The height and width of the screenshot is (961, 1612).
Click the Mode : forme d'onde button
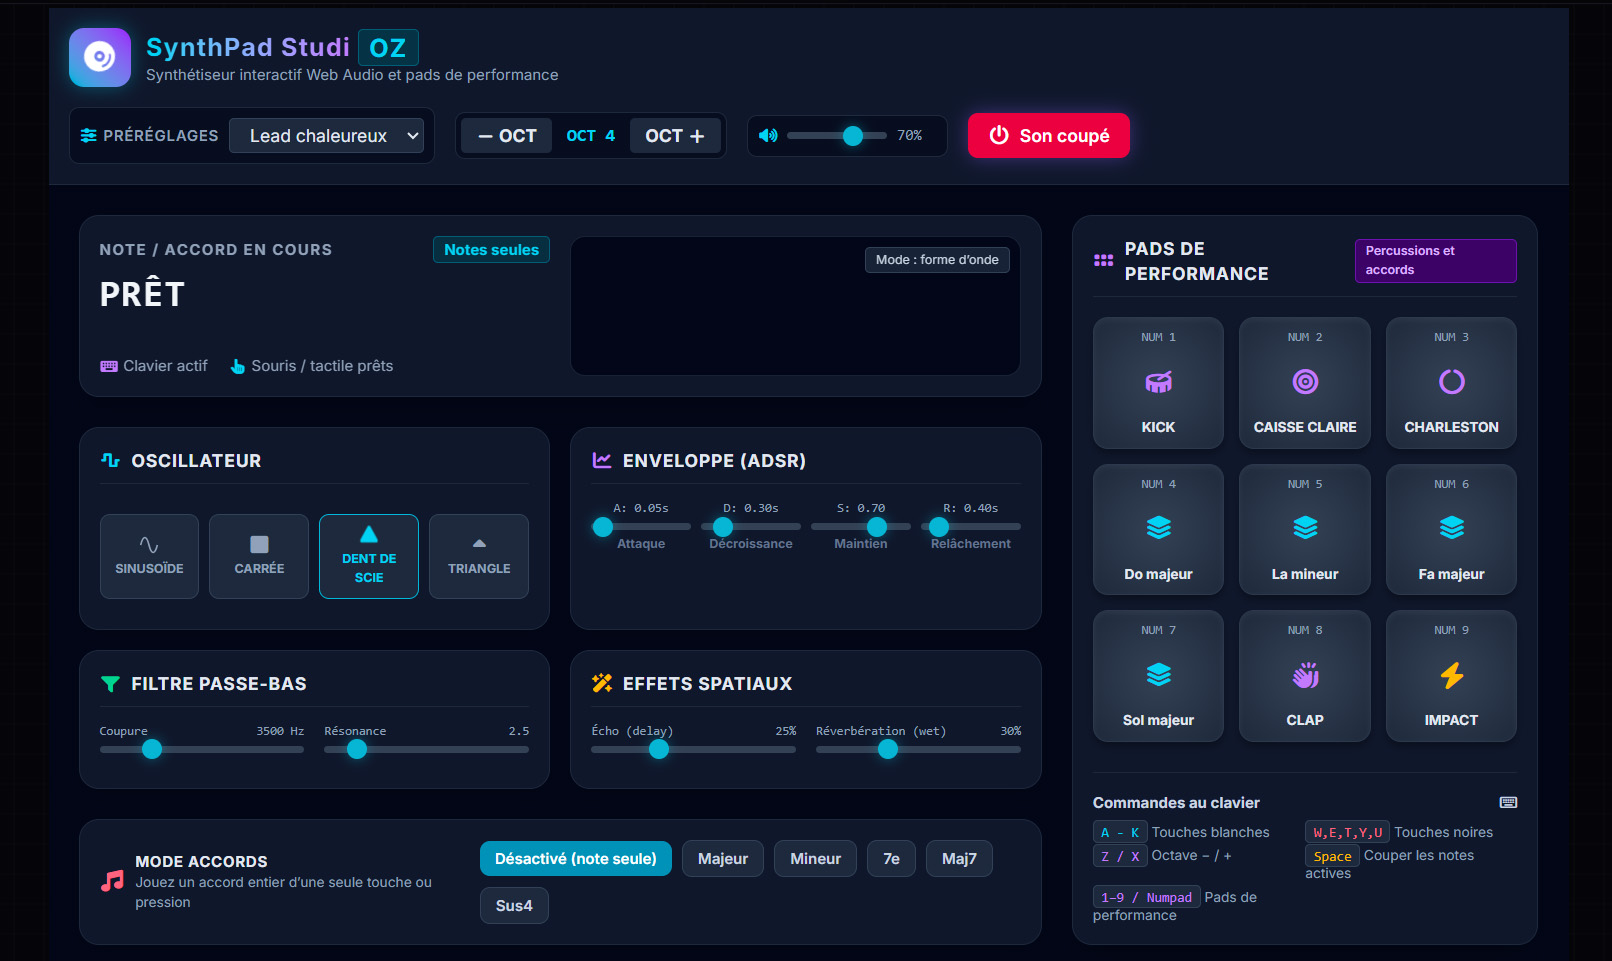click(x=937, y=260)
